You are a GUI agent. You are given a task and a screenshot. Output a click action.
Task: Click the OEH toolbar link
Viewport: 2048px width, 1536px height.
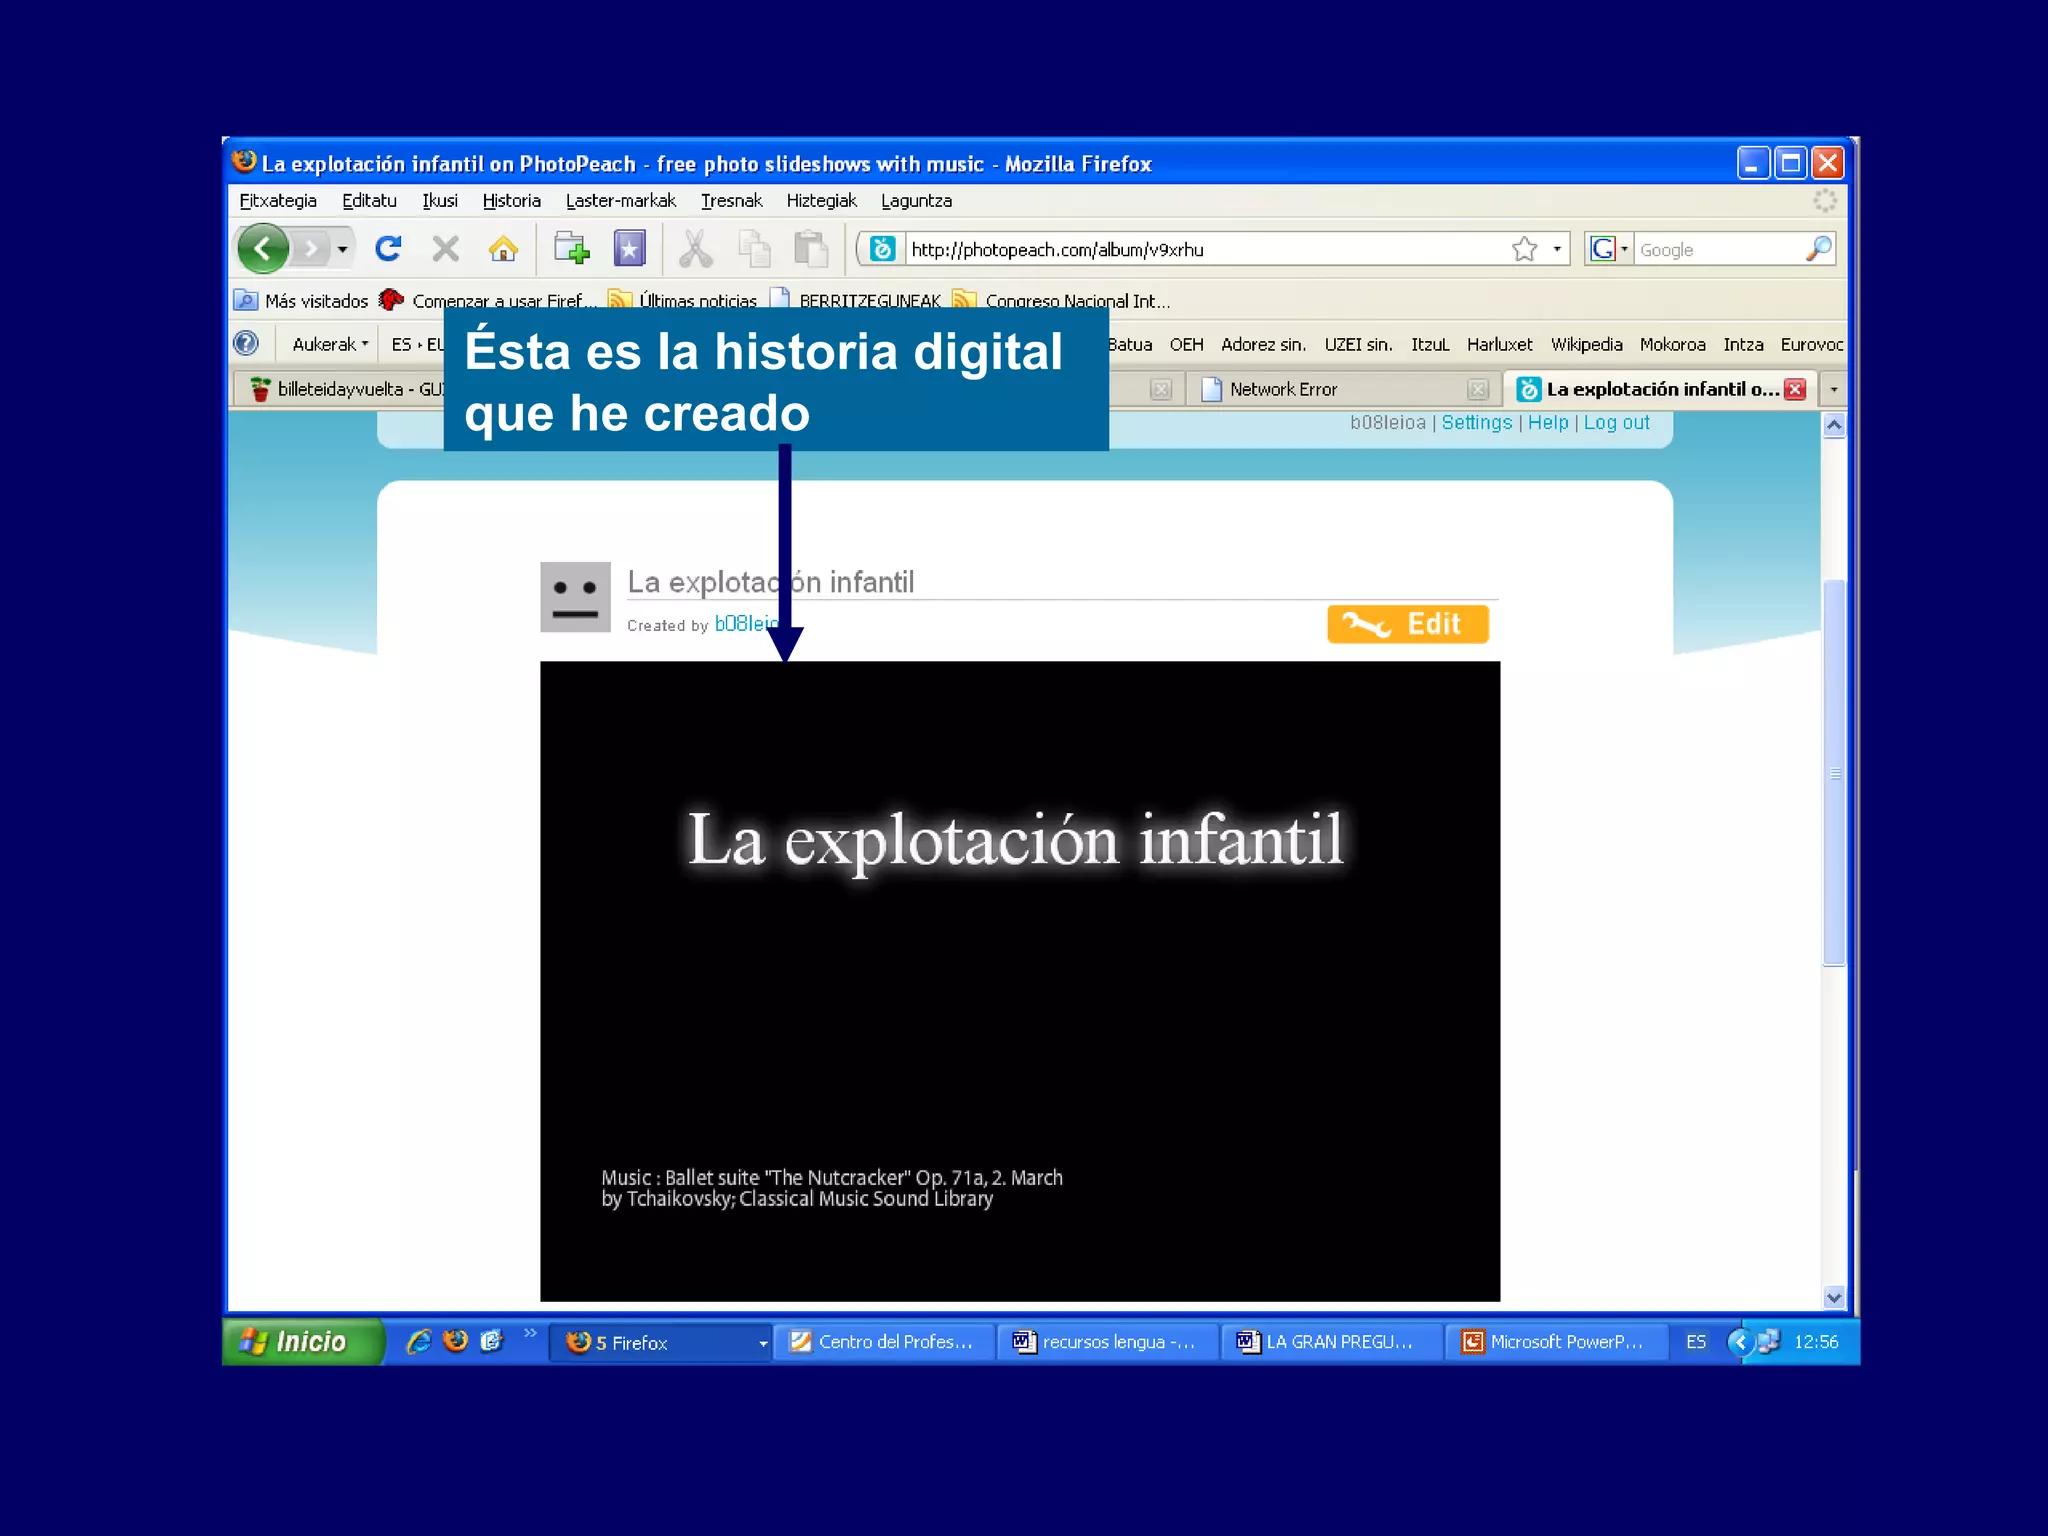pos(1186,344)
